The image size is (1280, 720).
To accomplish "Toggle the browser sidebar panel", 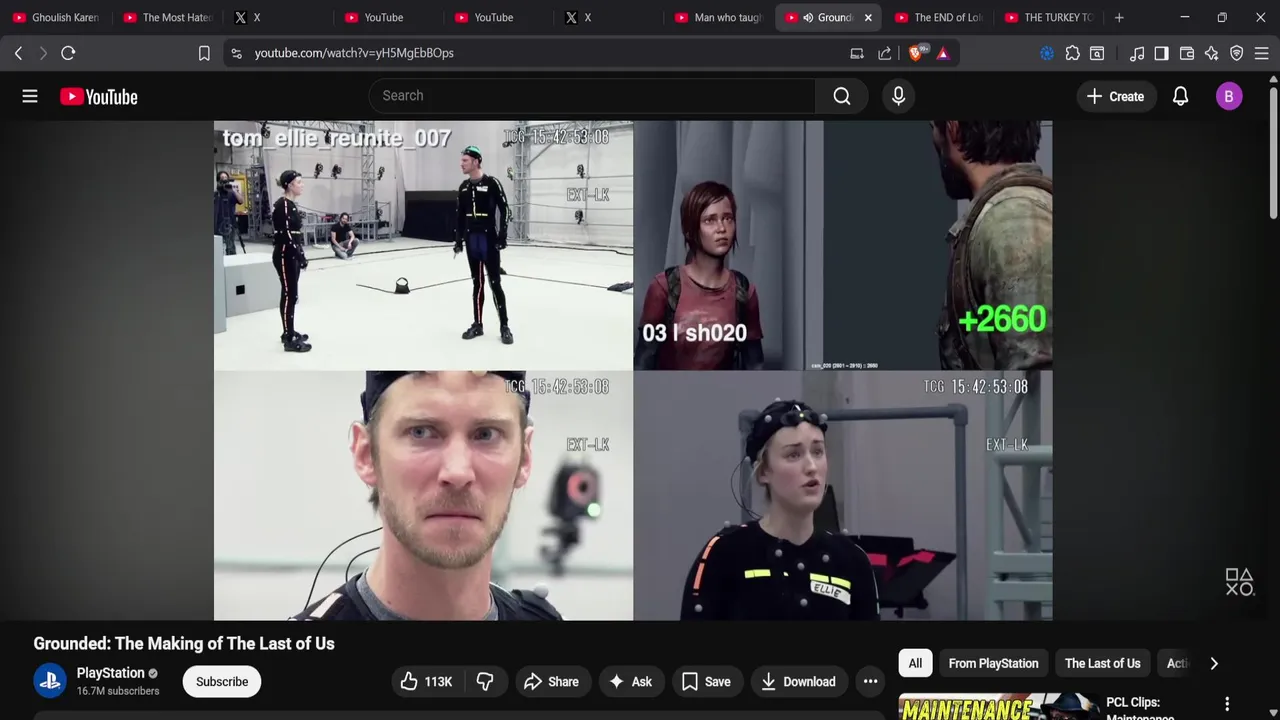I will click(x=1161, y=53).
